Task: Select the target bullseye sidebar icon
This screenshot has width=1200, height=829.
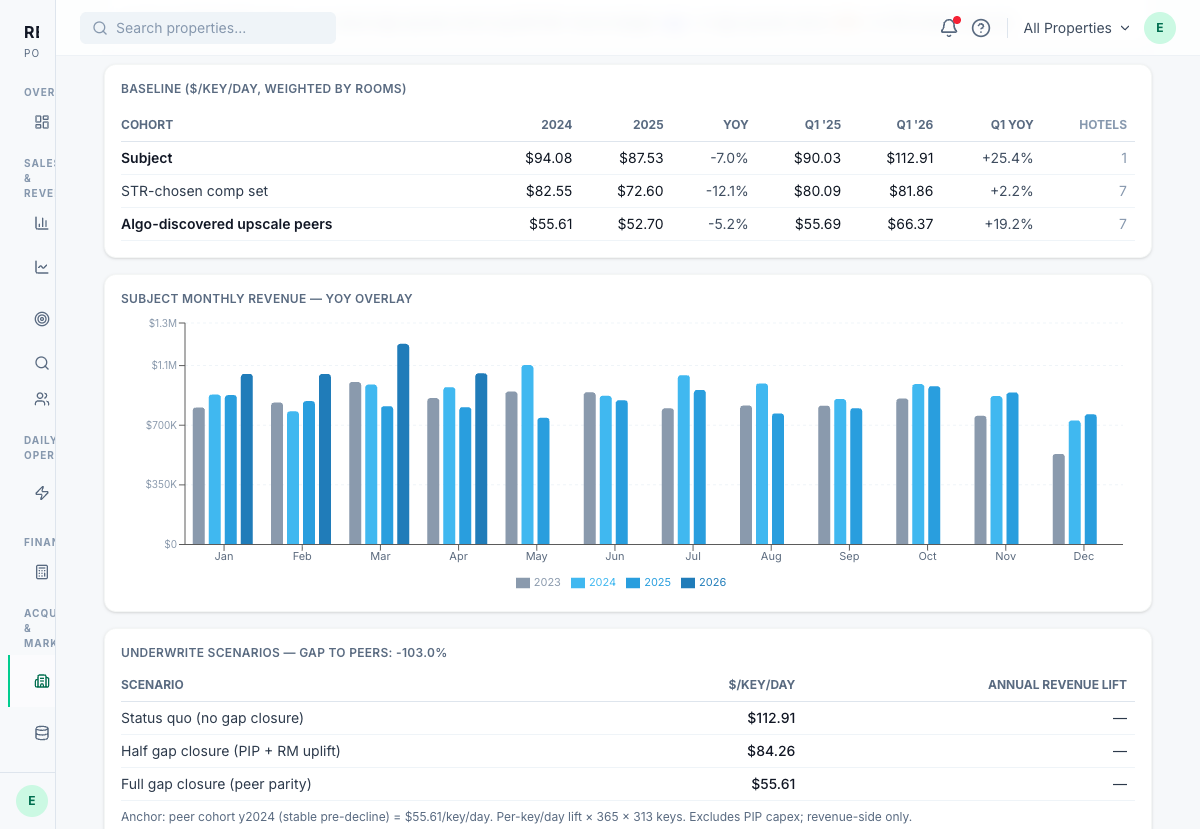Action: 42,319
